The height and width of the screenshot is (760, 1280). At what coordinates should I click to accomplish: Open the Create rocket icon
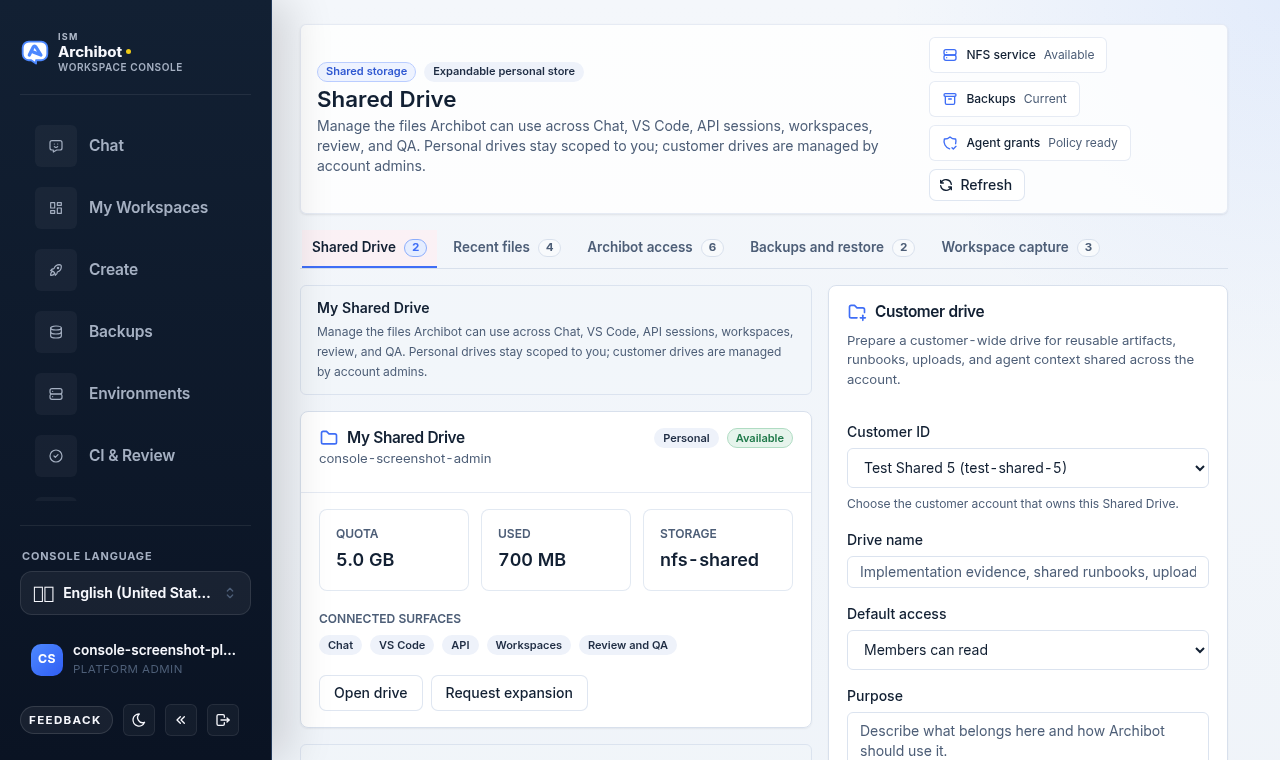56,269
